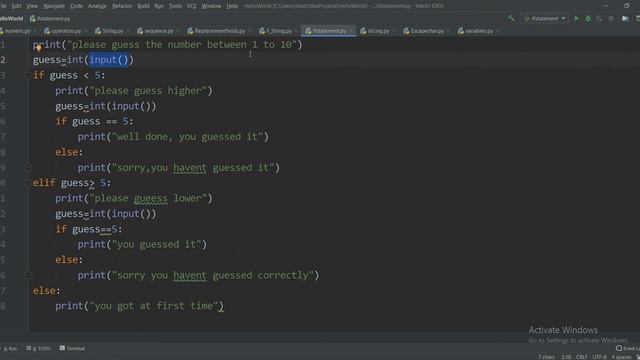Open the Event Log icon in status bar
This screenshot has height=360, width=640.
pos(619,348)
